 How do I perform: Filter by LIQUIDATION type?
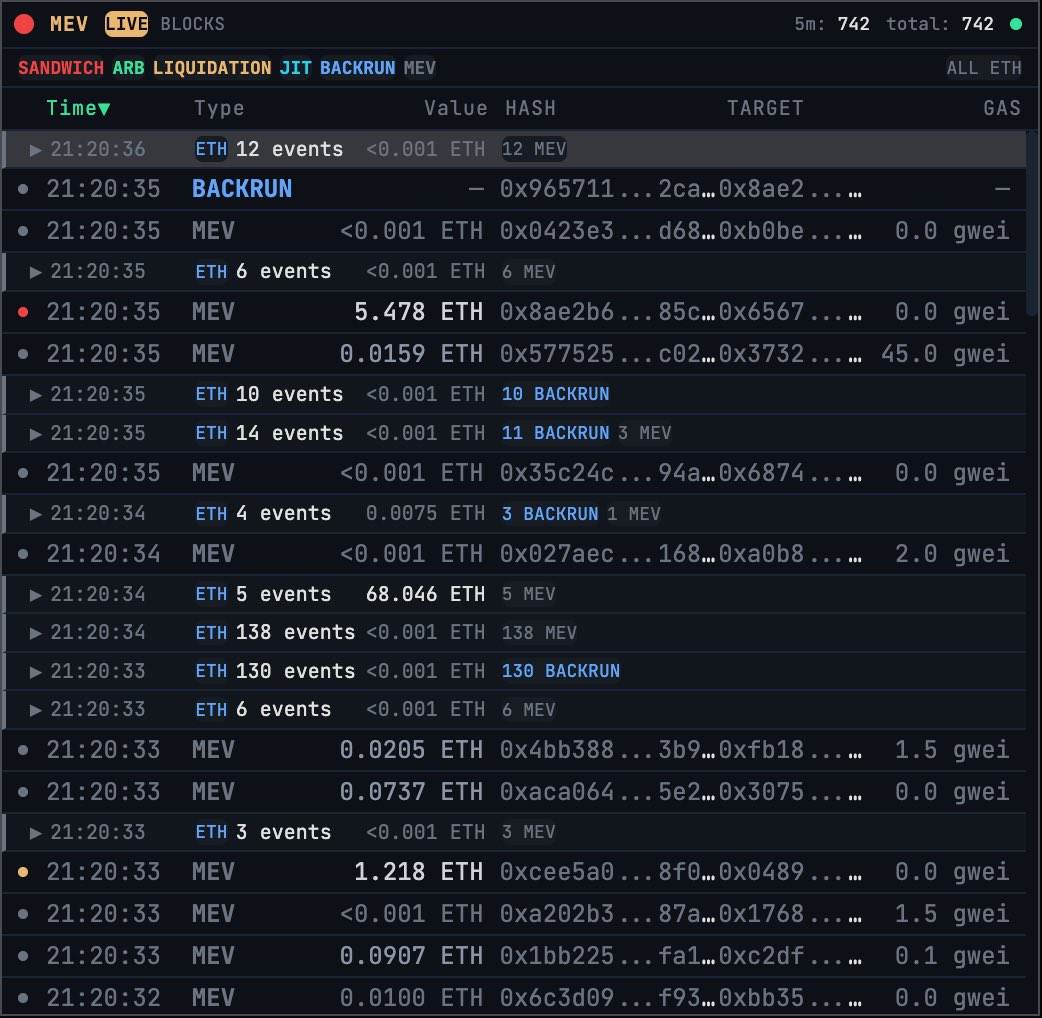[x=212, y=68]
